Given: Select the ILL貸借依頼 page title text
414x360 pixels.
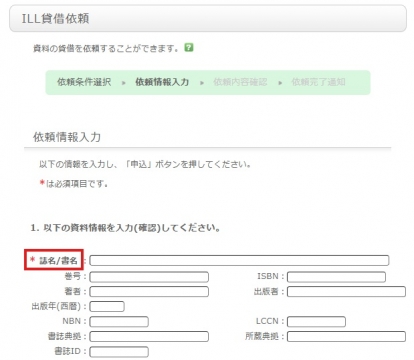Looking at the screenshot, I should (55, 19).
